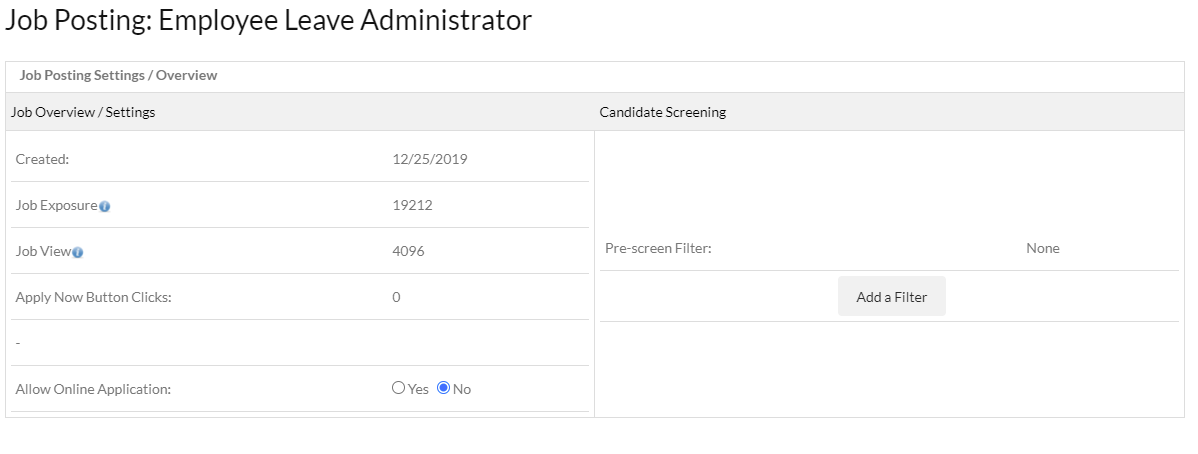This screenshot has width=1198, height=454.
Task: Click the Job Posting Settings / Overview header
Action: 118,75
